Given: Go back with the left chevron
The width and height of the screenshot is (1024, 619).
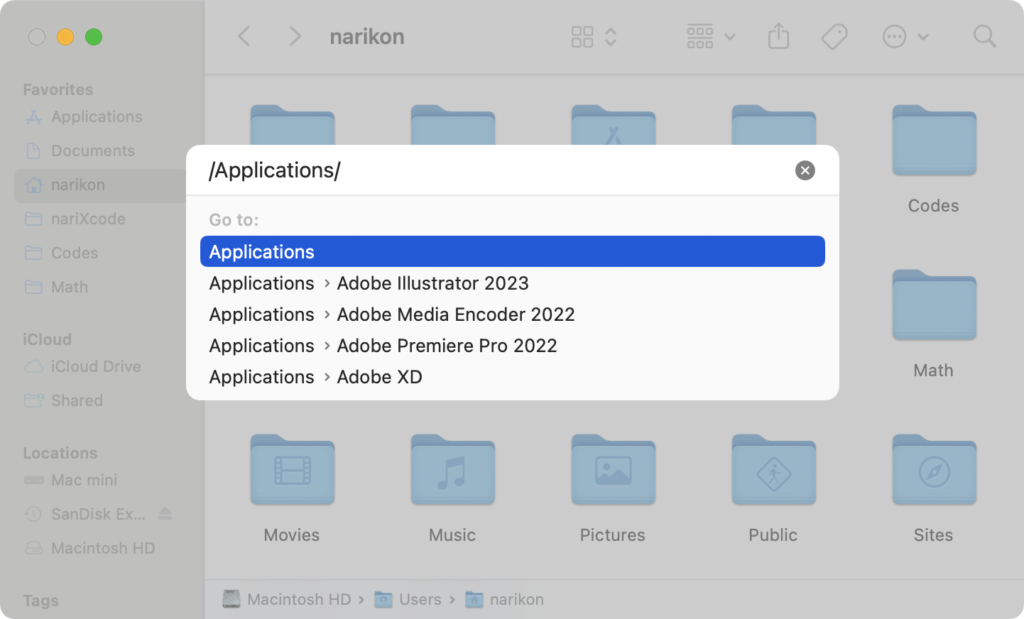Looking at the screenshot, I should (244, 37).
